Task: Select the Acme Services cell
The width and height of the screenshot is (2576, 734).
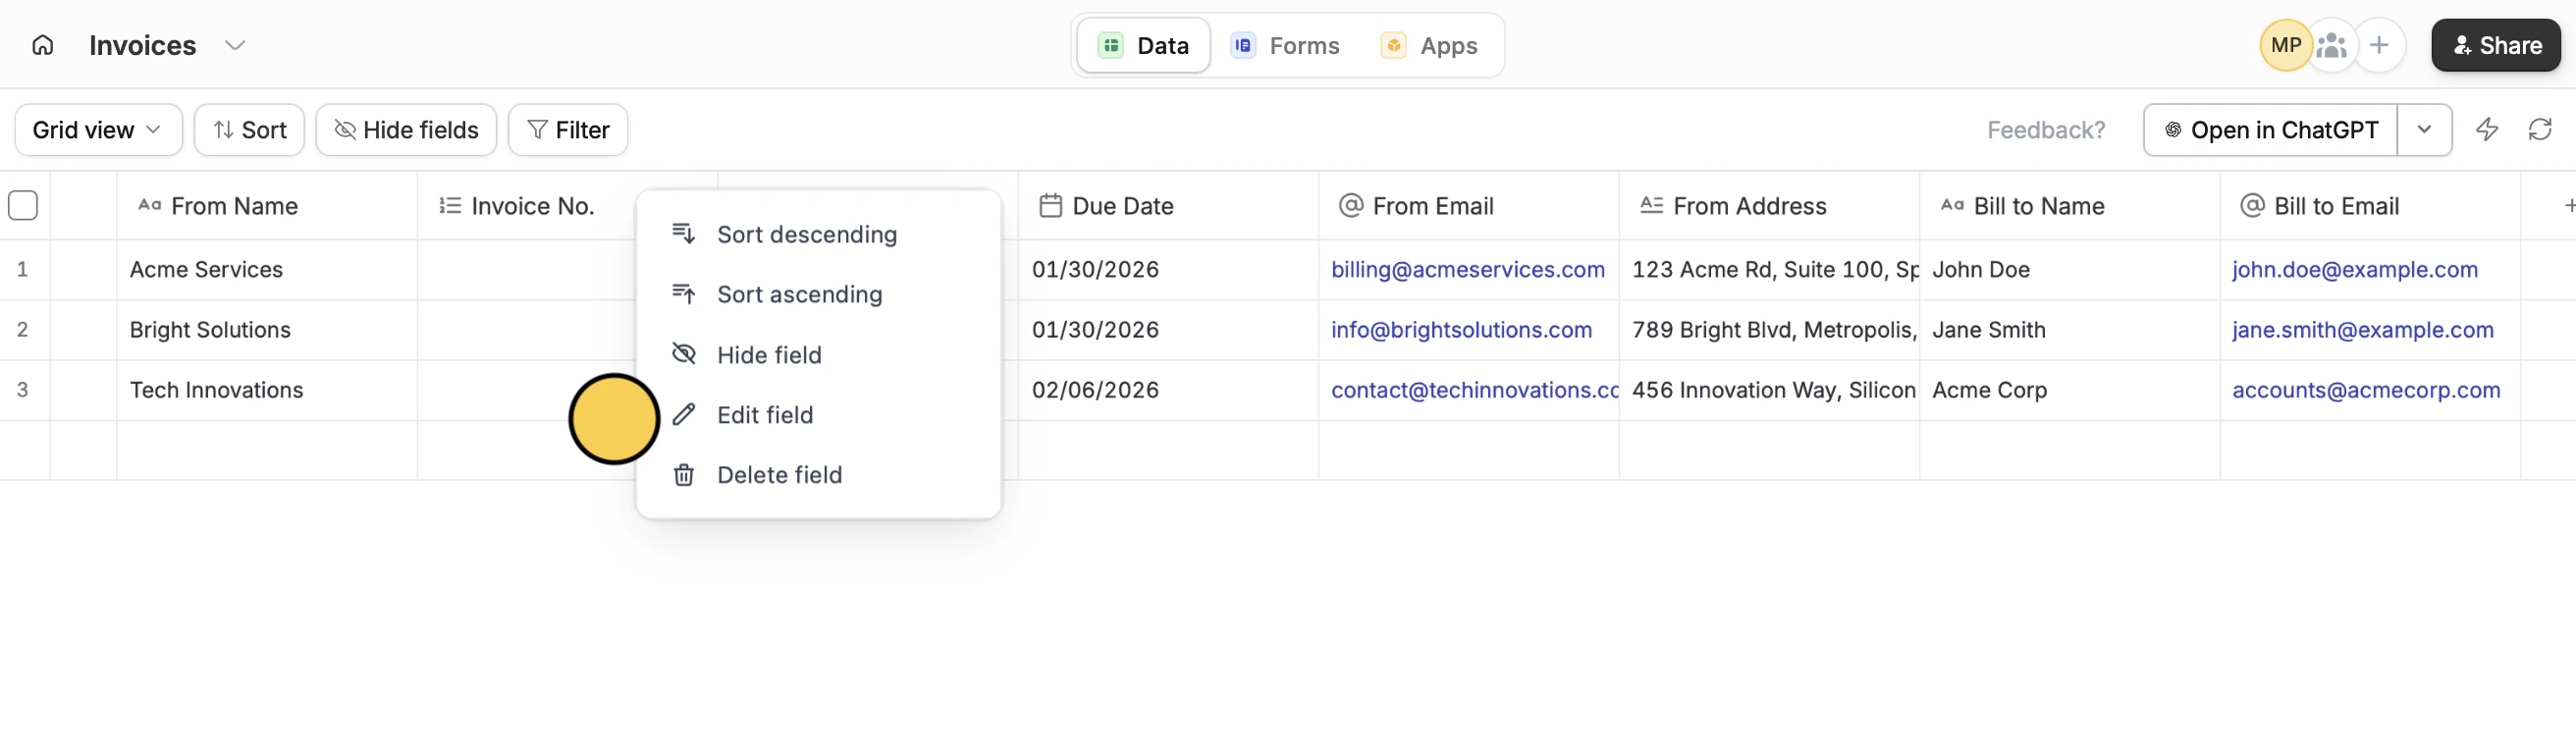Action: pos(267,270)
